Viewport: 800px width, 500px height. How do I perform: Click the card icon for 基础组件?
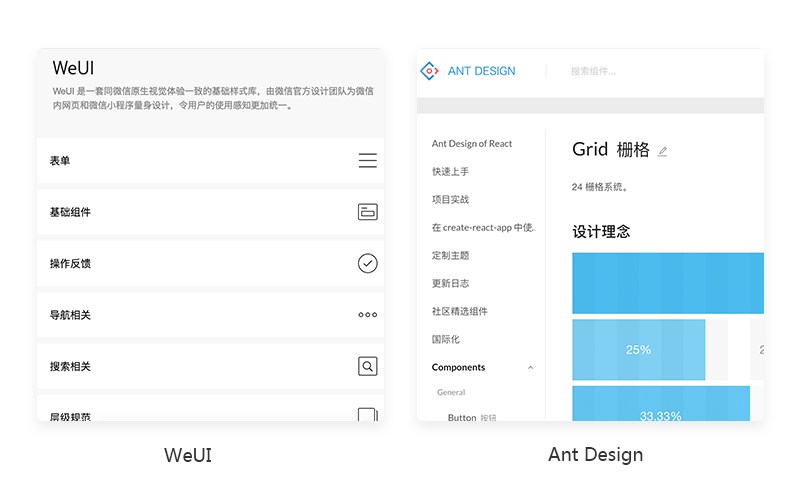coord(368,212)
